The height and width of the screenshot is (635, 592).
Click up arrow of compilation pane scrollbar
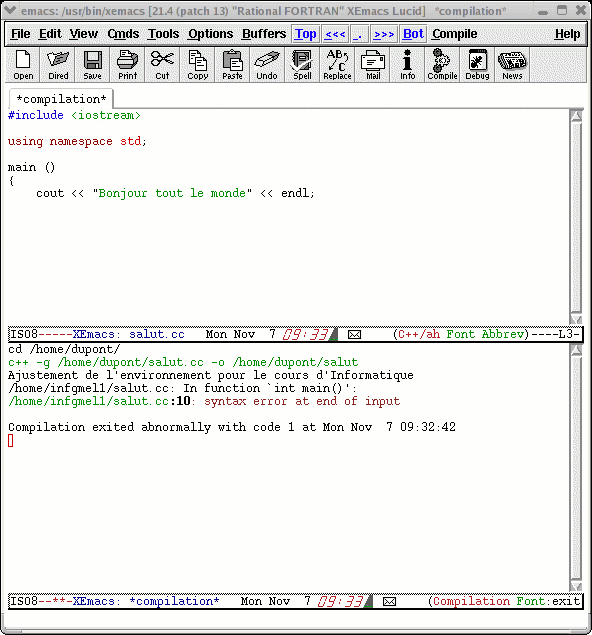coord(576,351)
